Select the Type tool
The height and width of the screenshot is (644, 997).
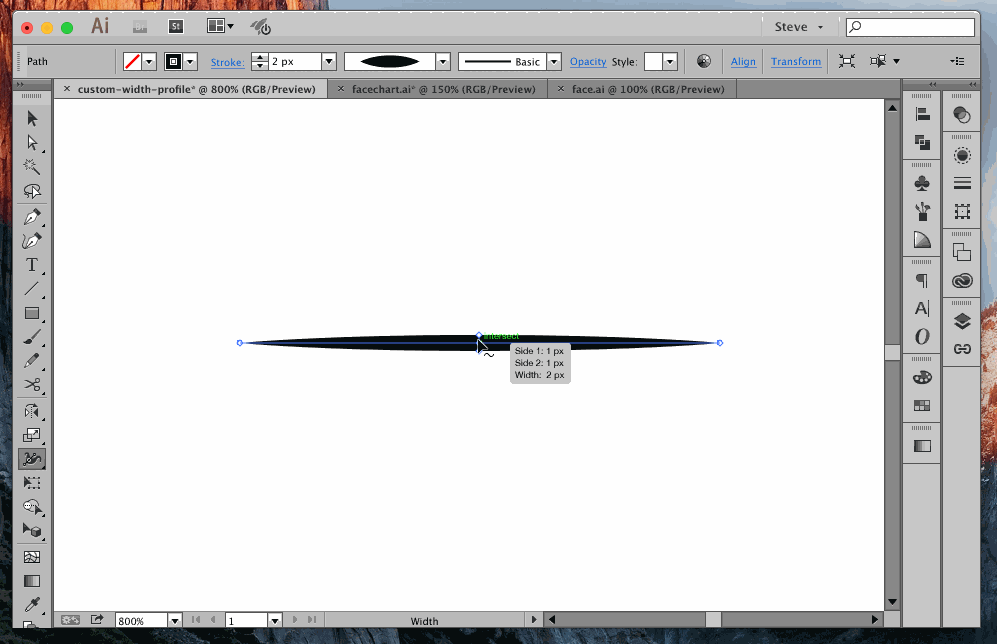[32, 265]
